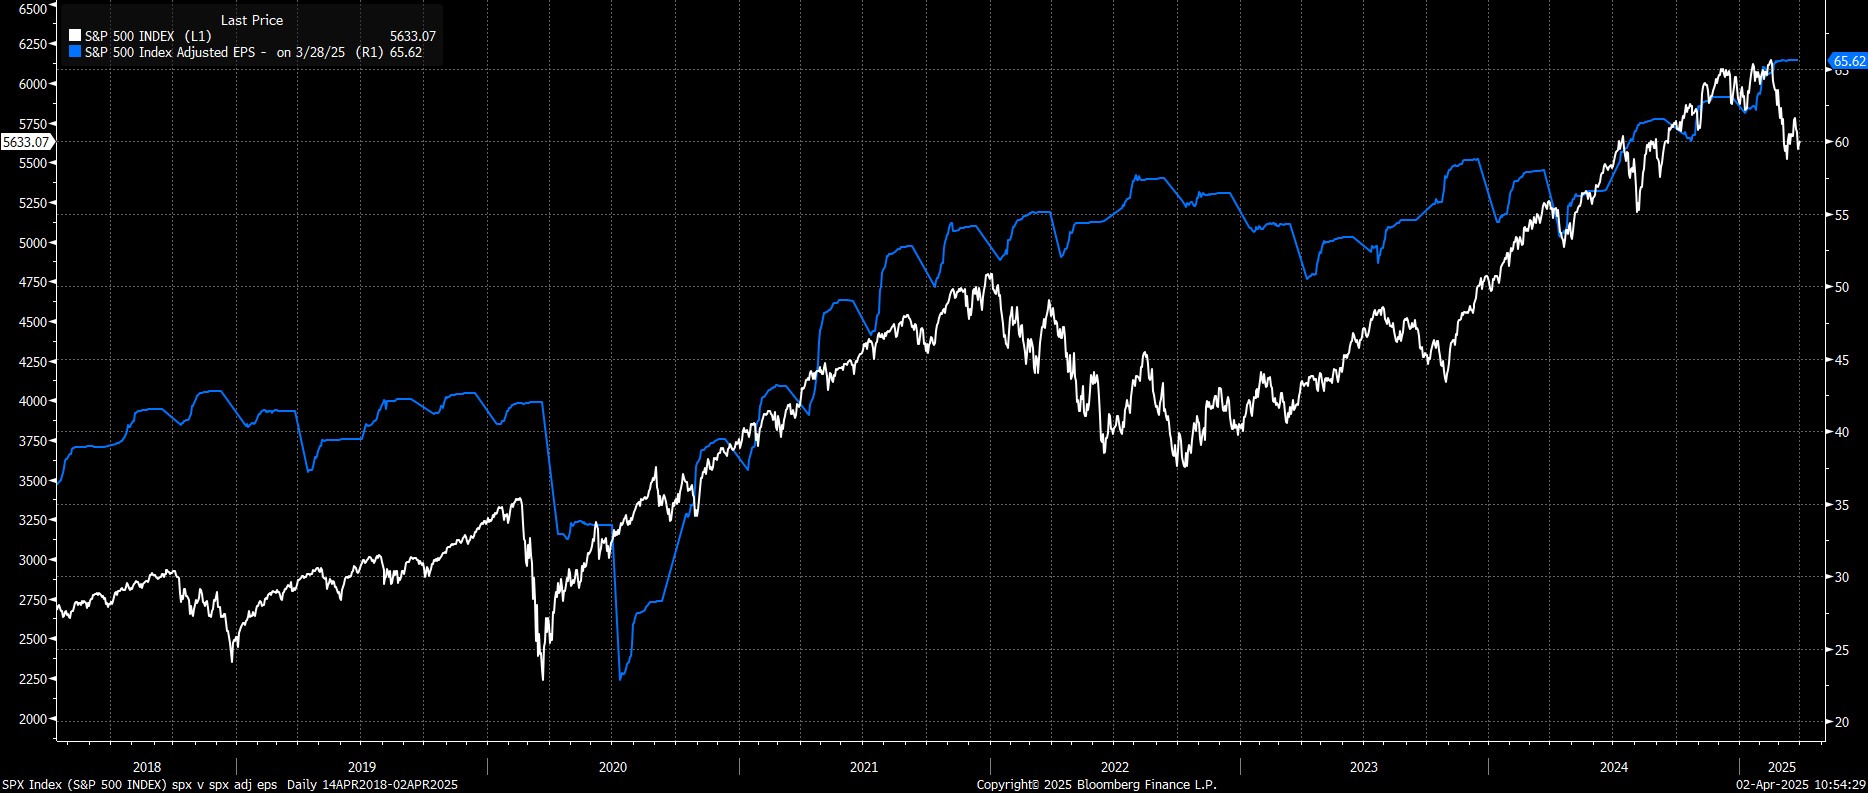This screenshot has width=1868, height=793.
Task: Click the 45 right axis label
Action: (1841, 360)
